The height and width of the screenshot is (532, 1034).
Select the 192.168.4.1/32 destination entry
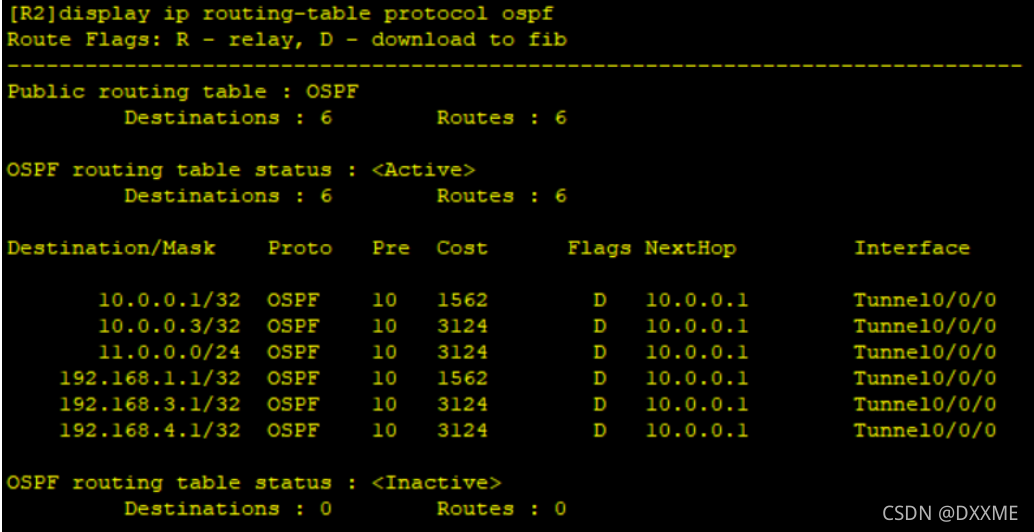[150, 431]
